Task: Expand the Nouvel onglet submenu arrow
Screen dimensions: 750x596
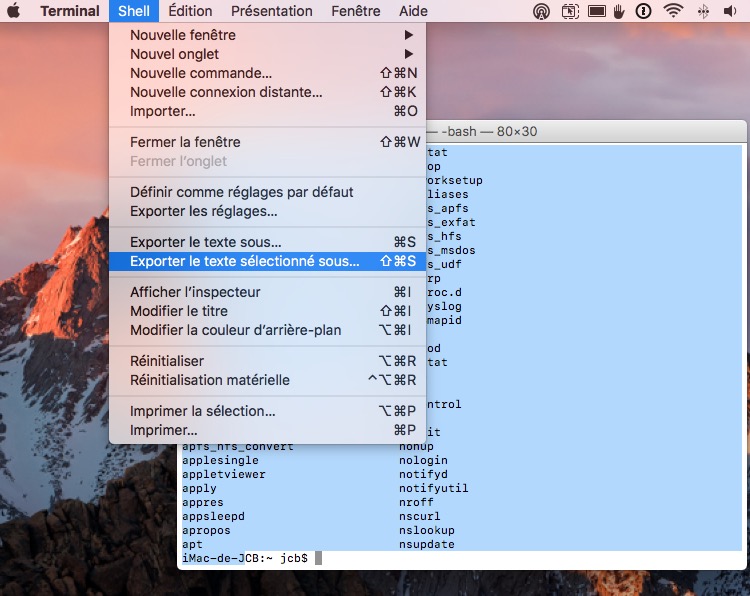Action: coord(408,54)
